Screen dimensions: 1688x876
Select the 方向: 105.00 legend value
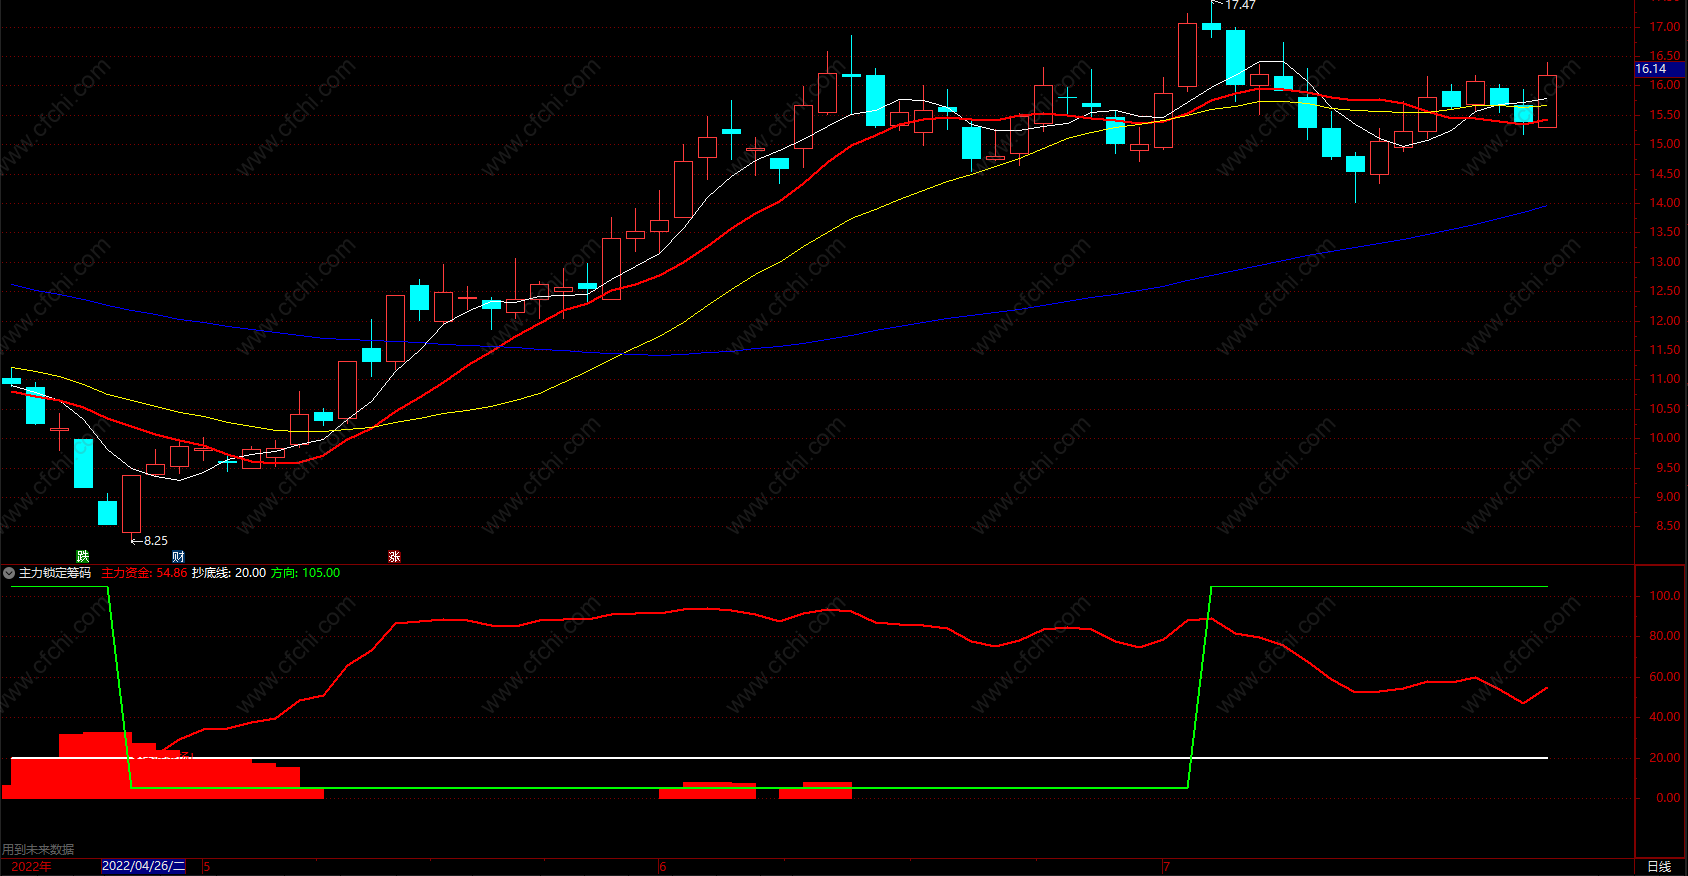[305, 573]
